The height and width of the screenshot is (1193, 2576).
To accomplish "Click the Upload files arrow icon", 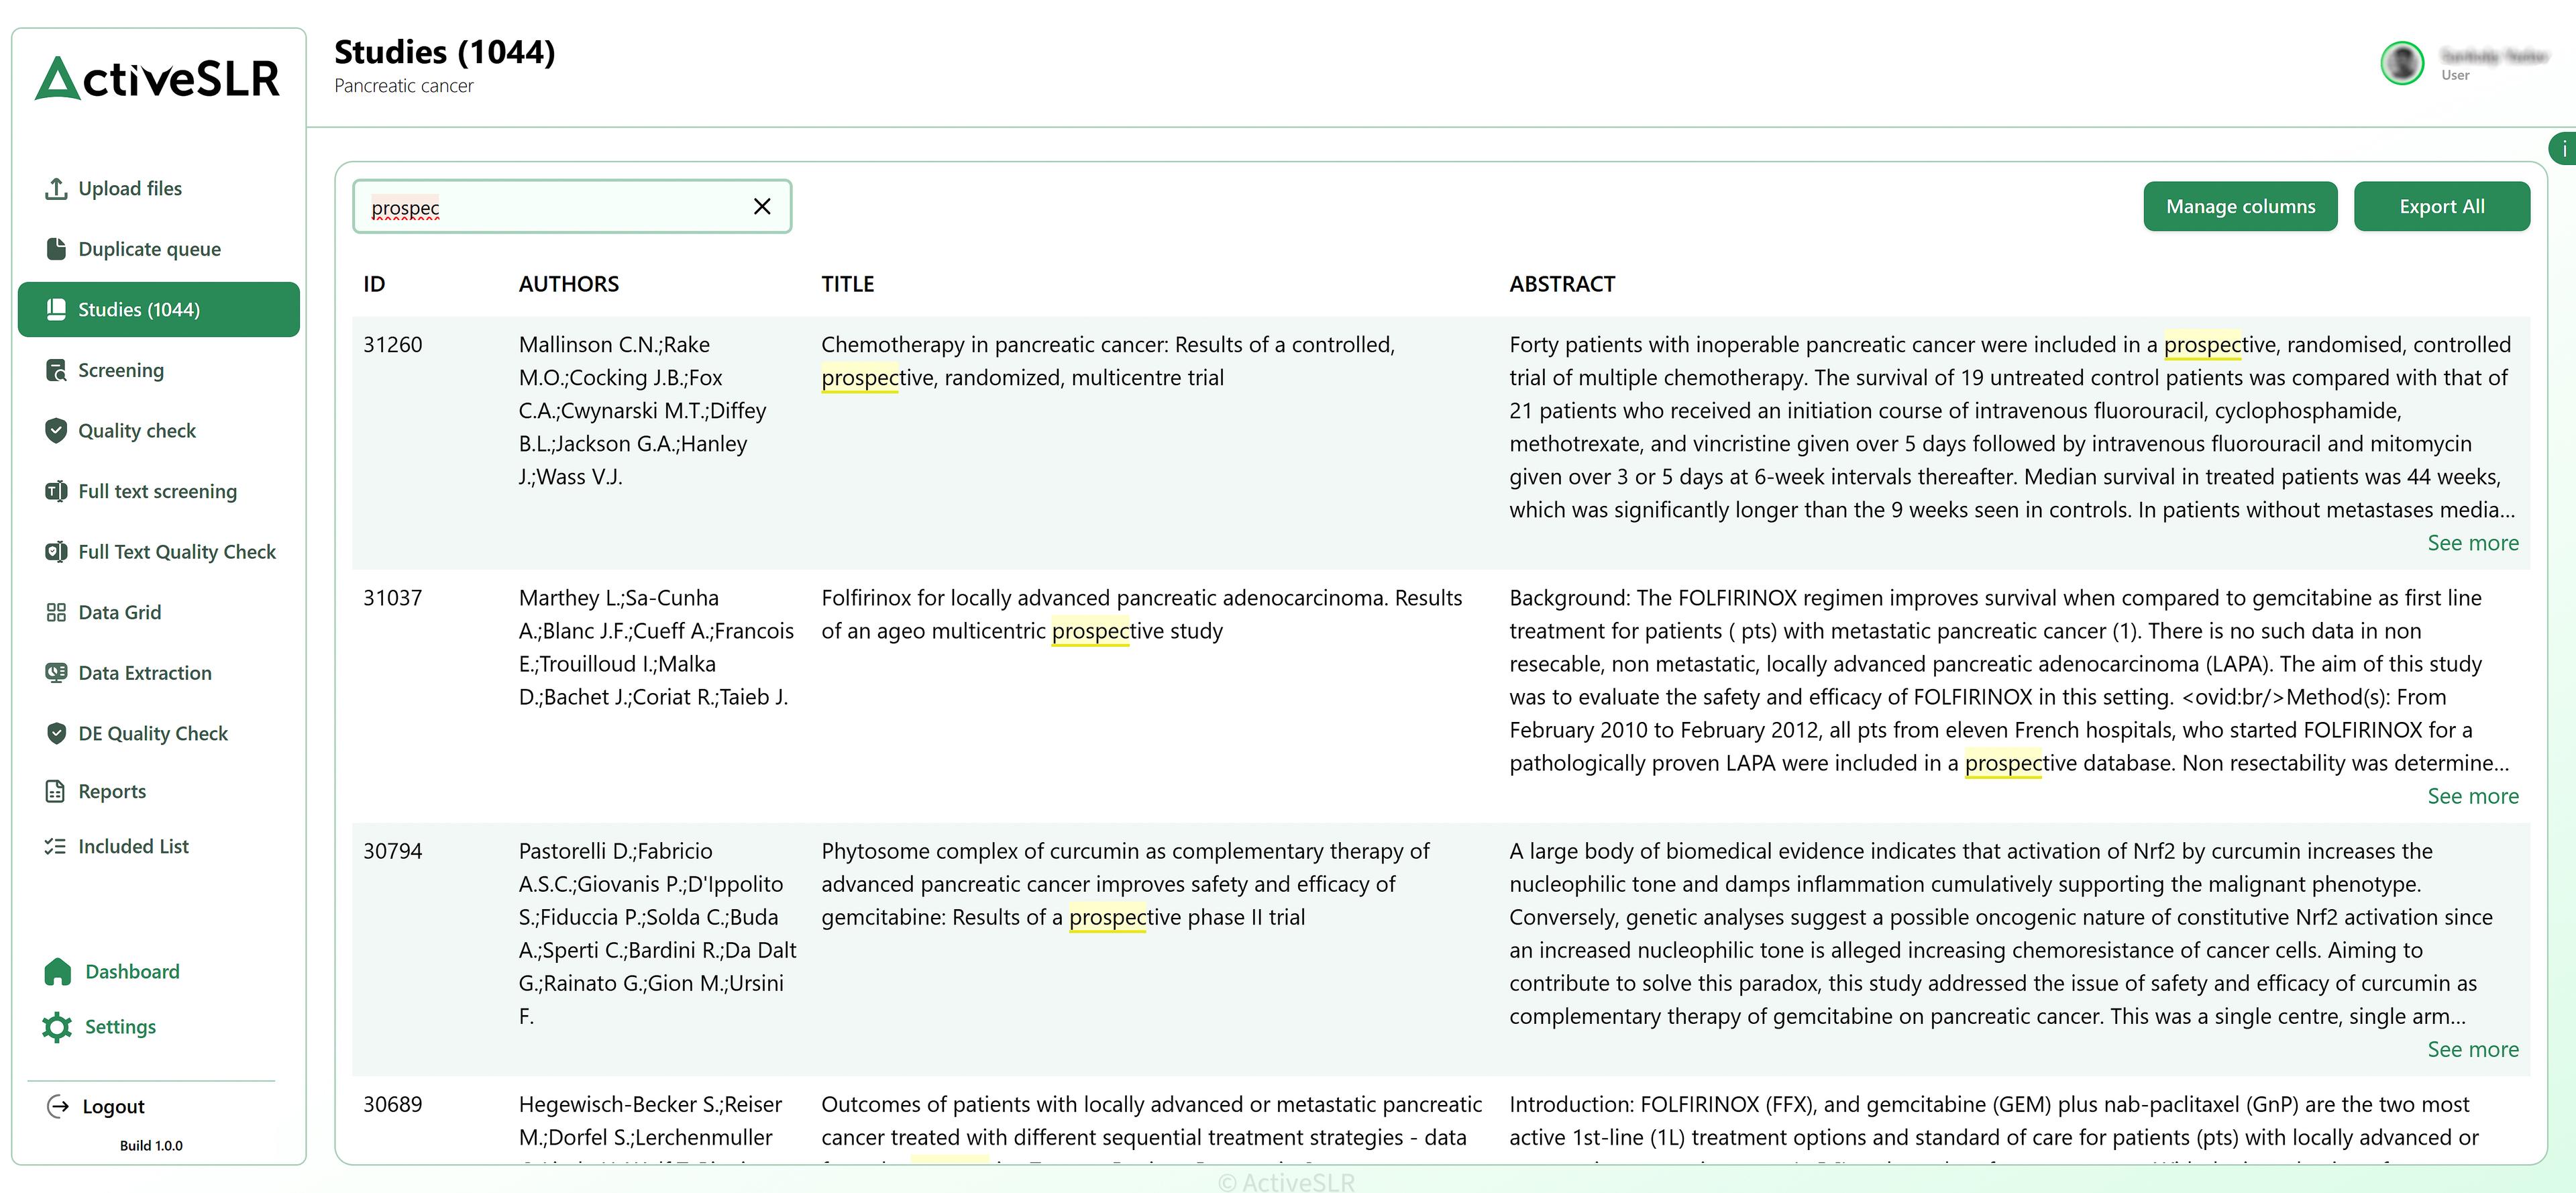I will pos(56,188).
